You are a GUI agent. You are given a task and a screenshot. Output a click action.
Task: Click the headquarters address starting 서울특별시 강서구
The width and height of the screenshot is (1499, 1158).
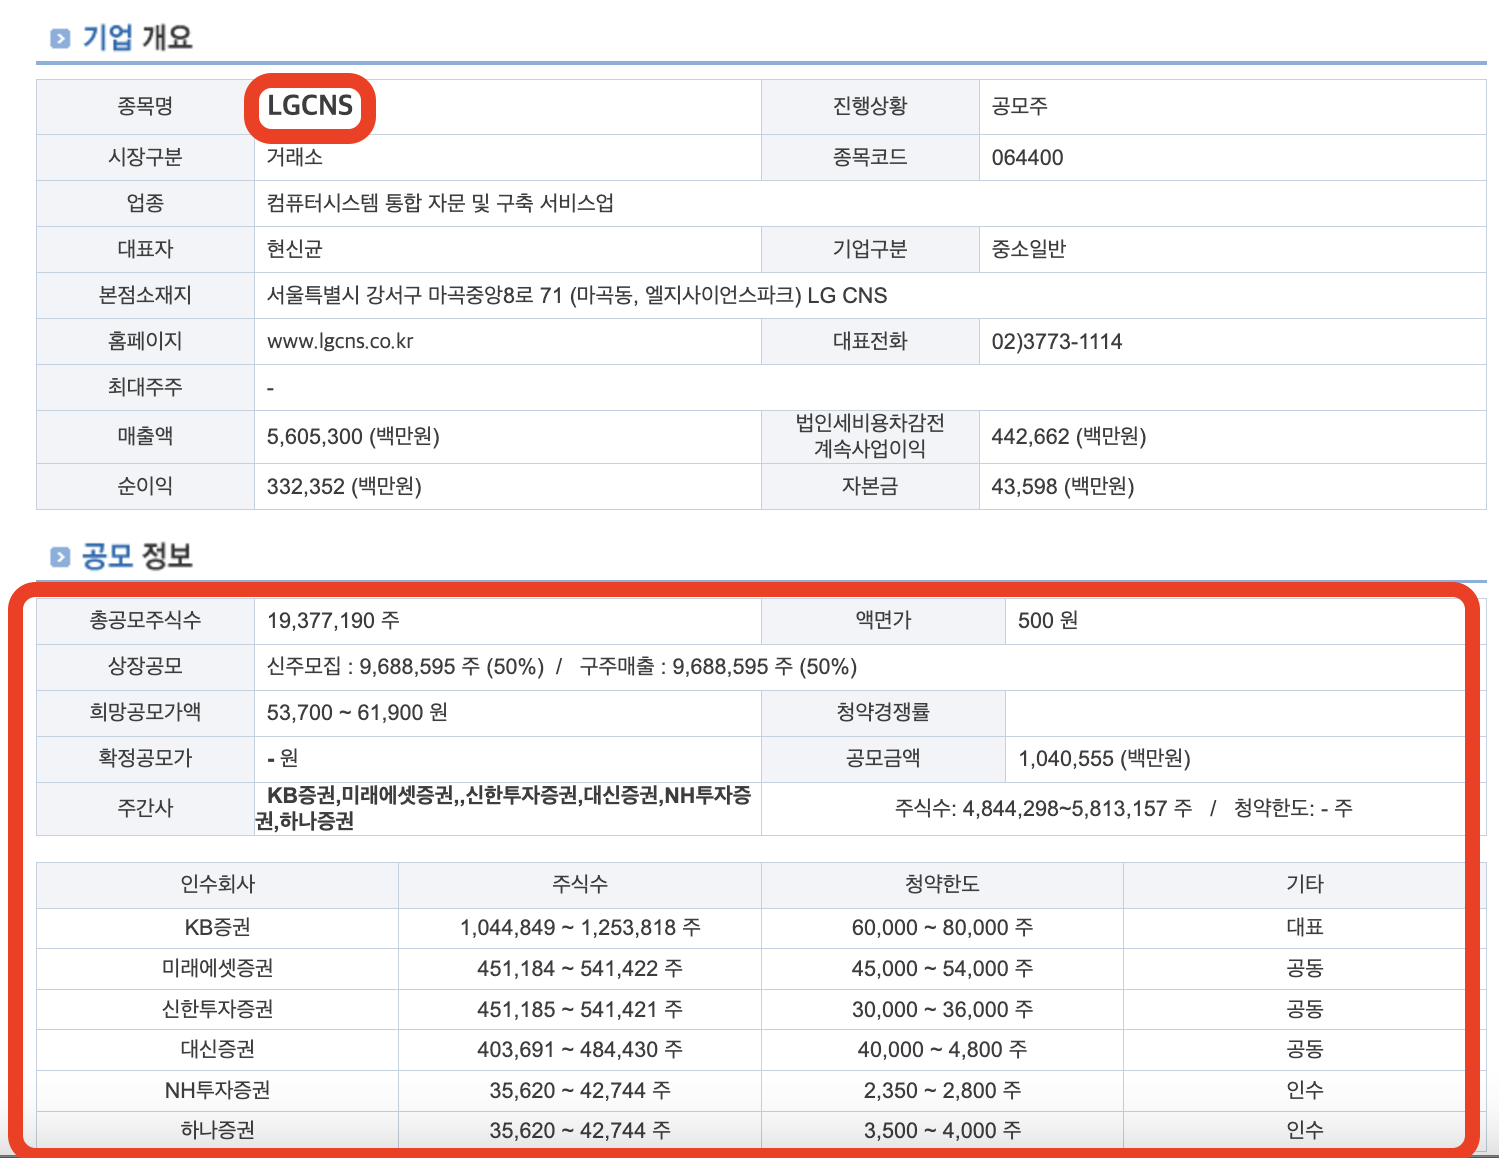577,295
